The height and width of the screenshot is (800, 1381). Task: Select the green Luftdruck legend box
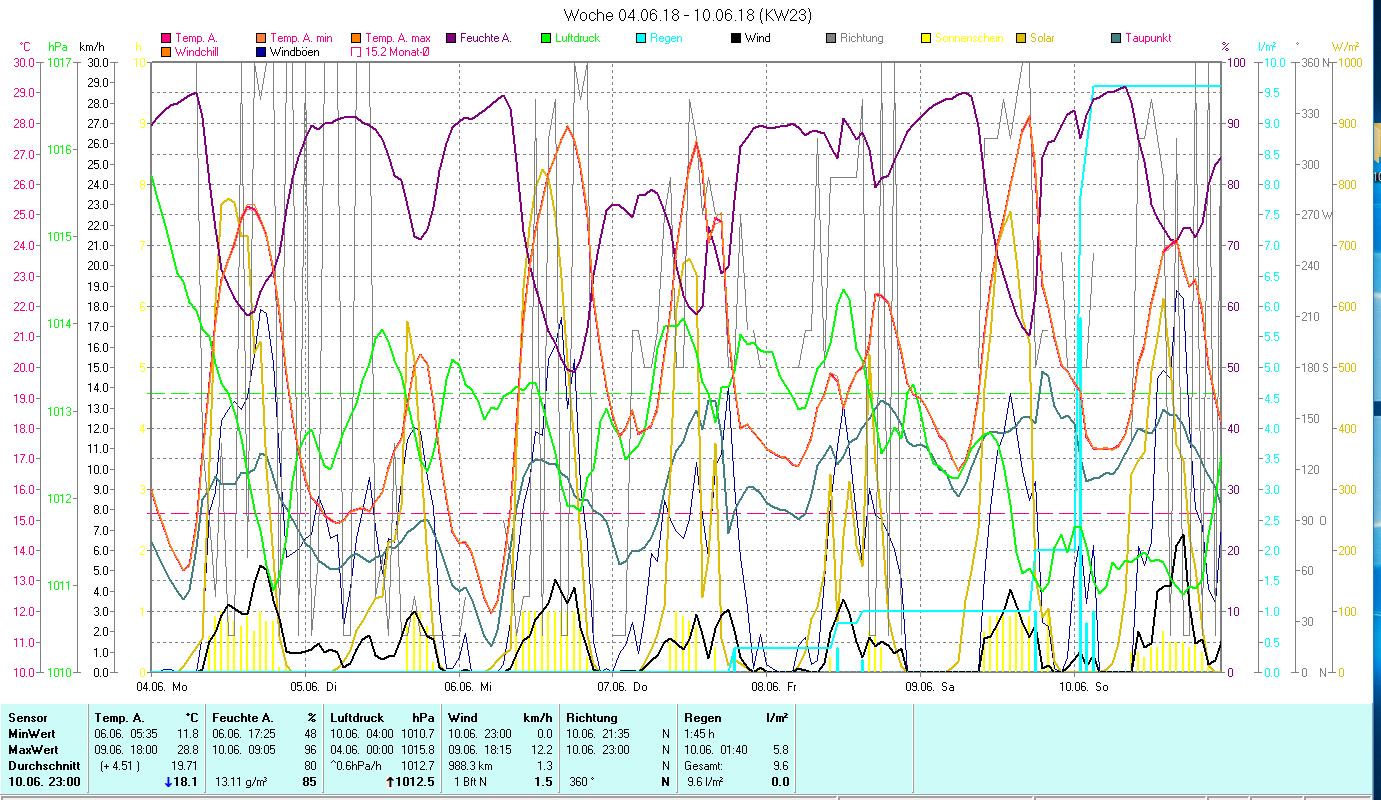[546, 38]
